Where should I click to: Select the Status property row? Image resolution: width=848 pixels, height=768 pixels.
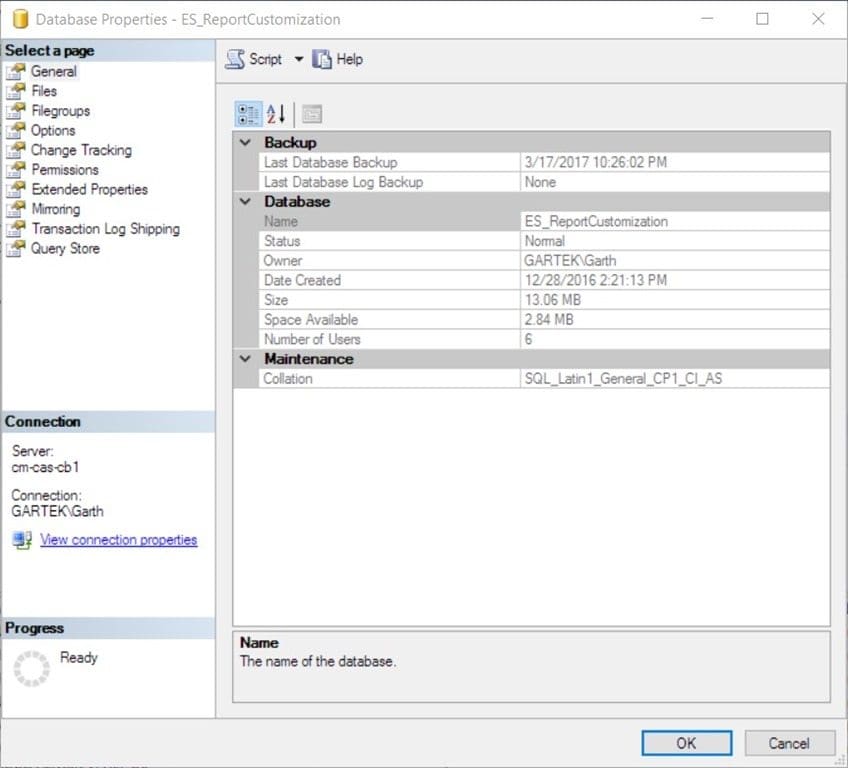click(x=544, y=241)
